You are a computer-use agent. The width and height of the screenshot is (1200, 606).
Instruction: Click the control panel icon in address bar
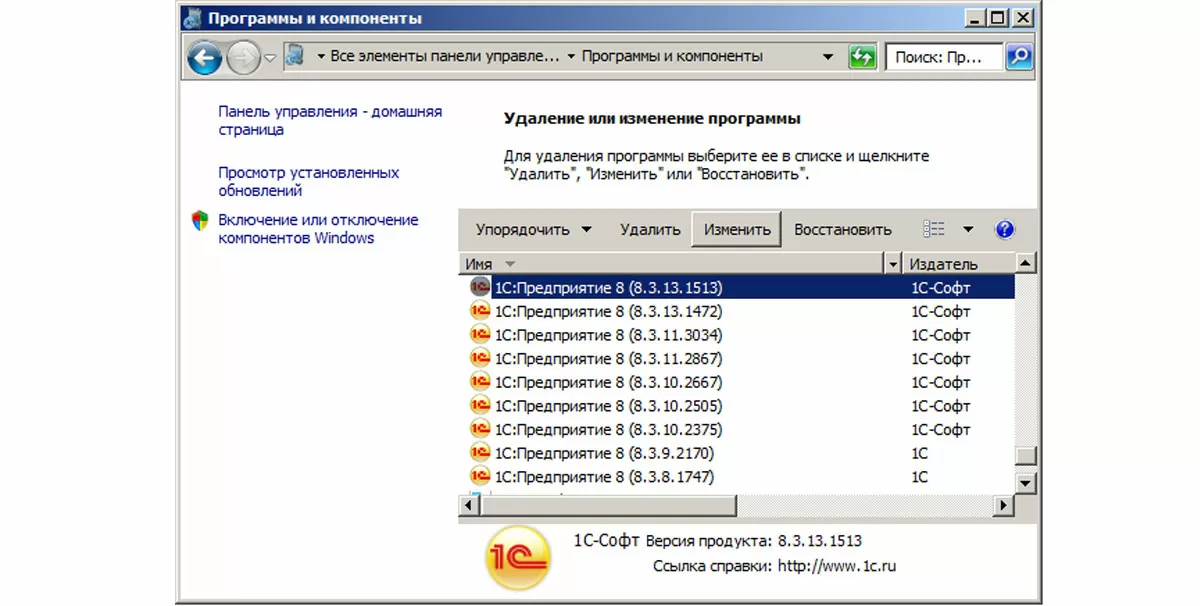click(295, 56)
